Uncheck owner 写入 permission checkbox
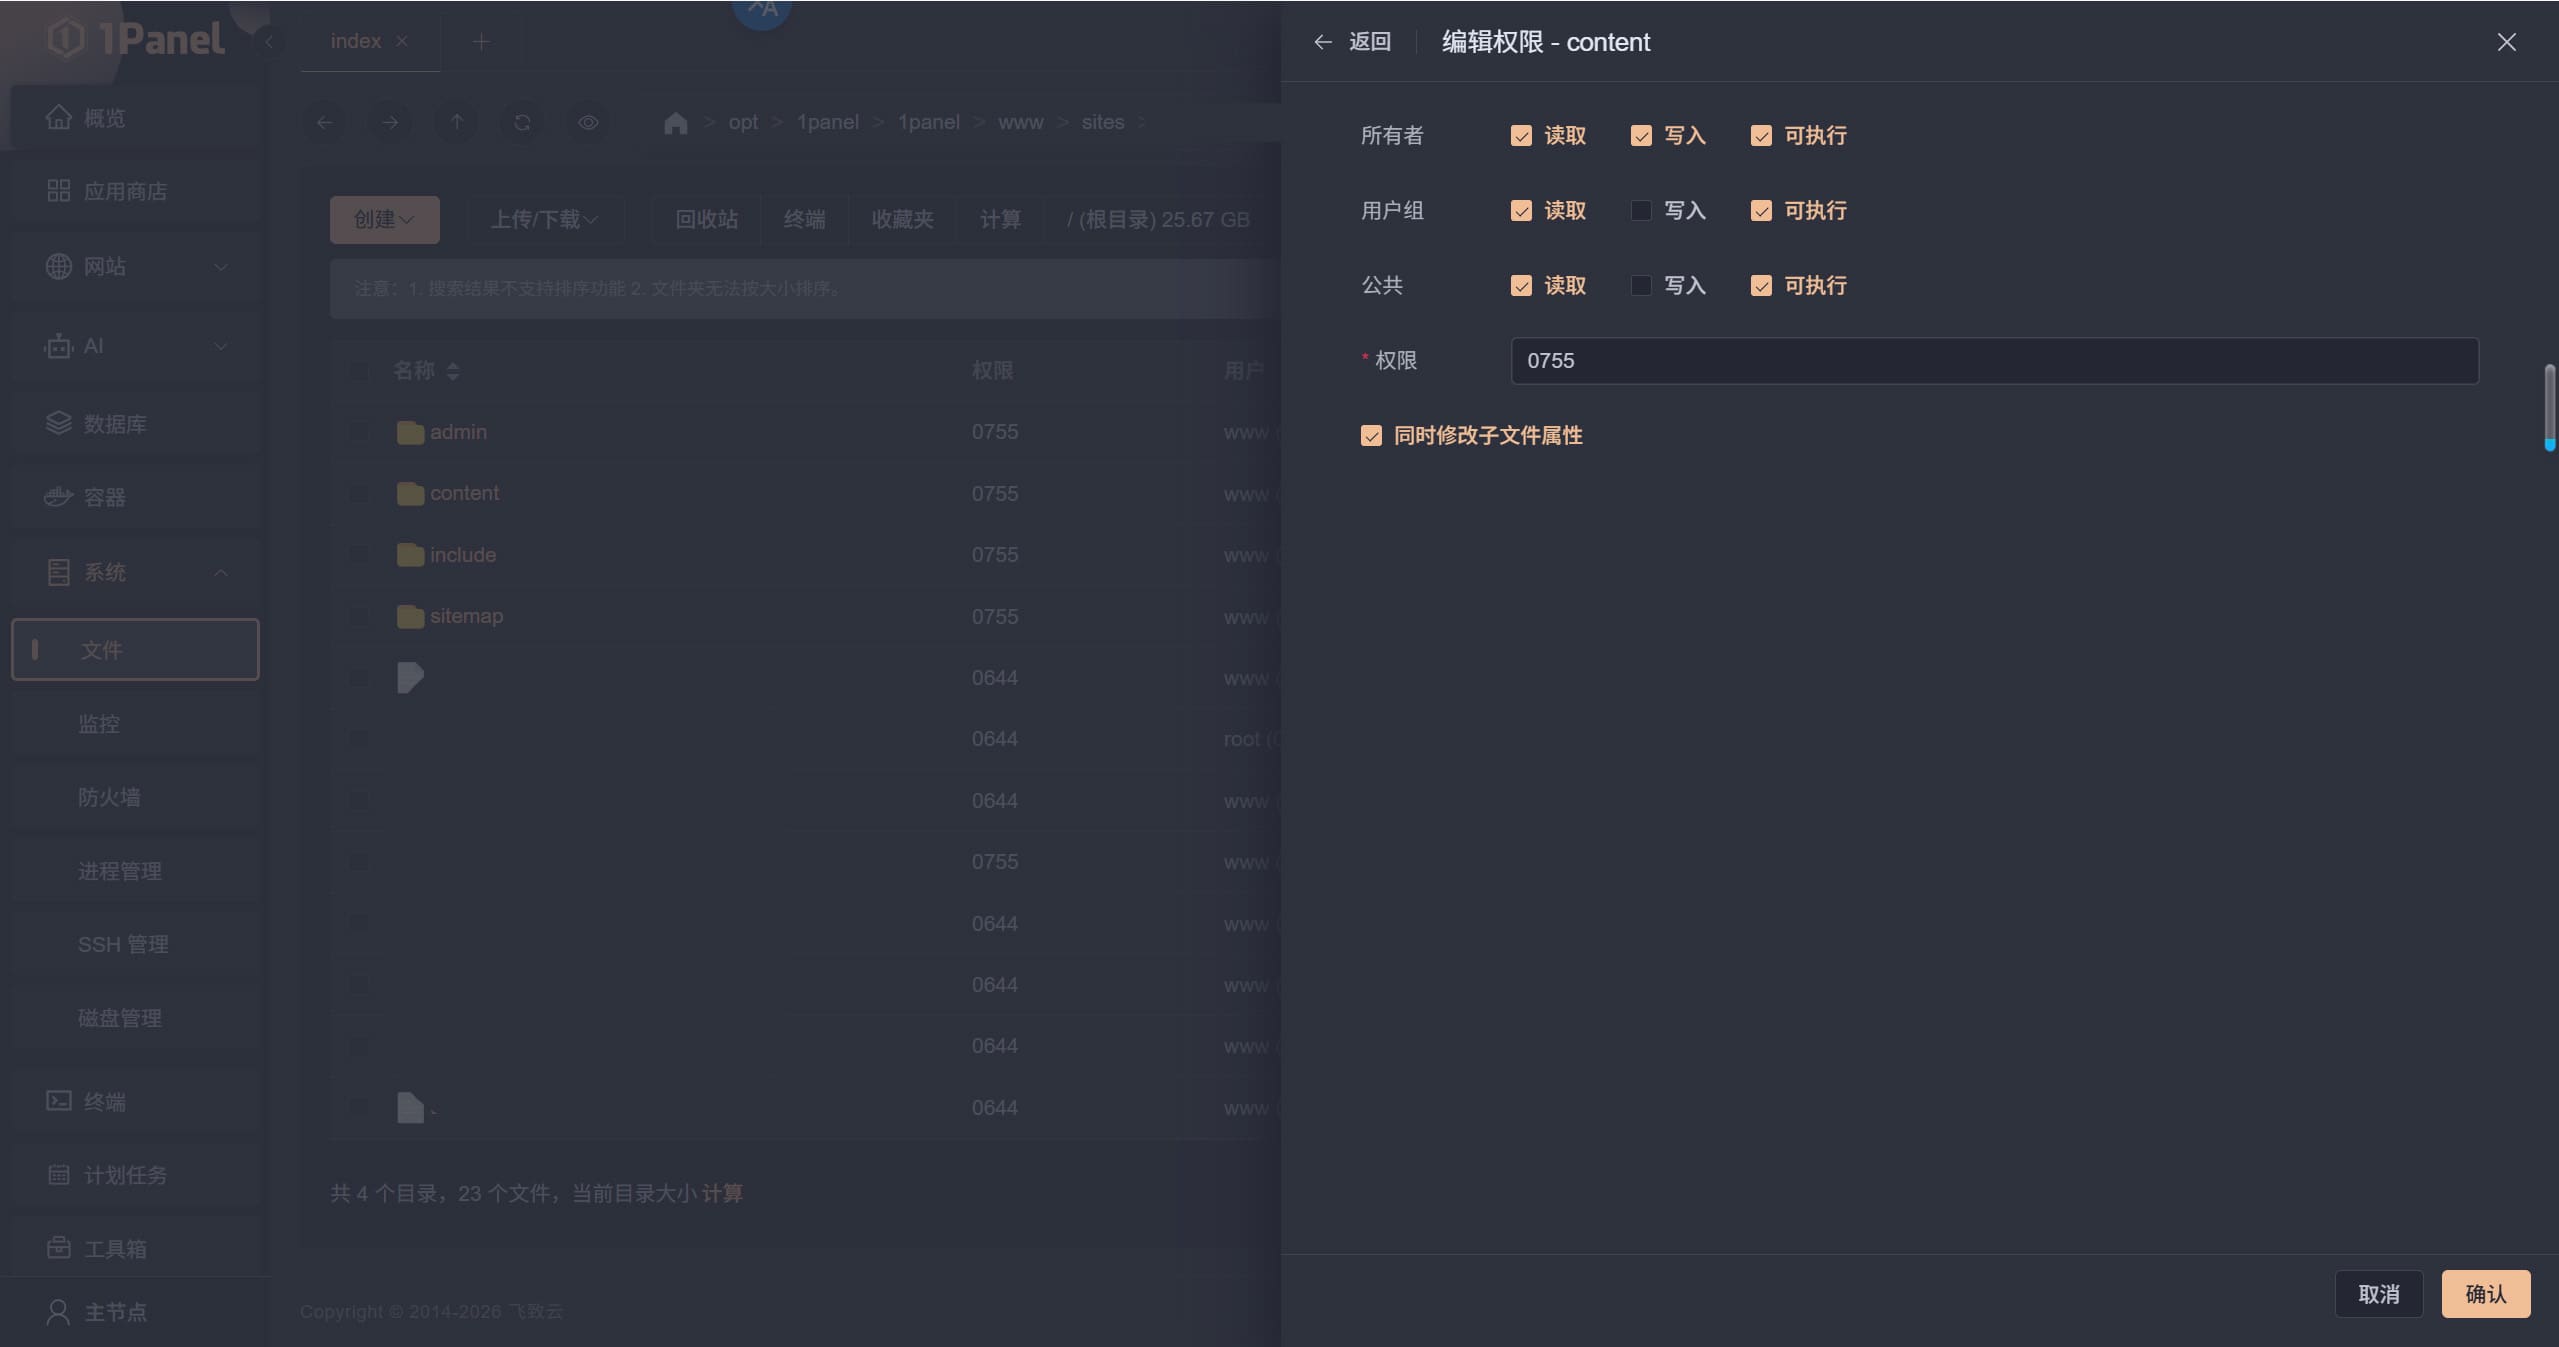The image size is (2559, 1347). (x=1640, y=136)
